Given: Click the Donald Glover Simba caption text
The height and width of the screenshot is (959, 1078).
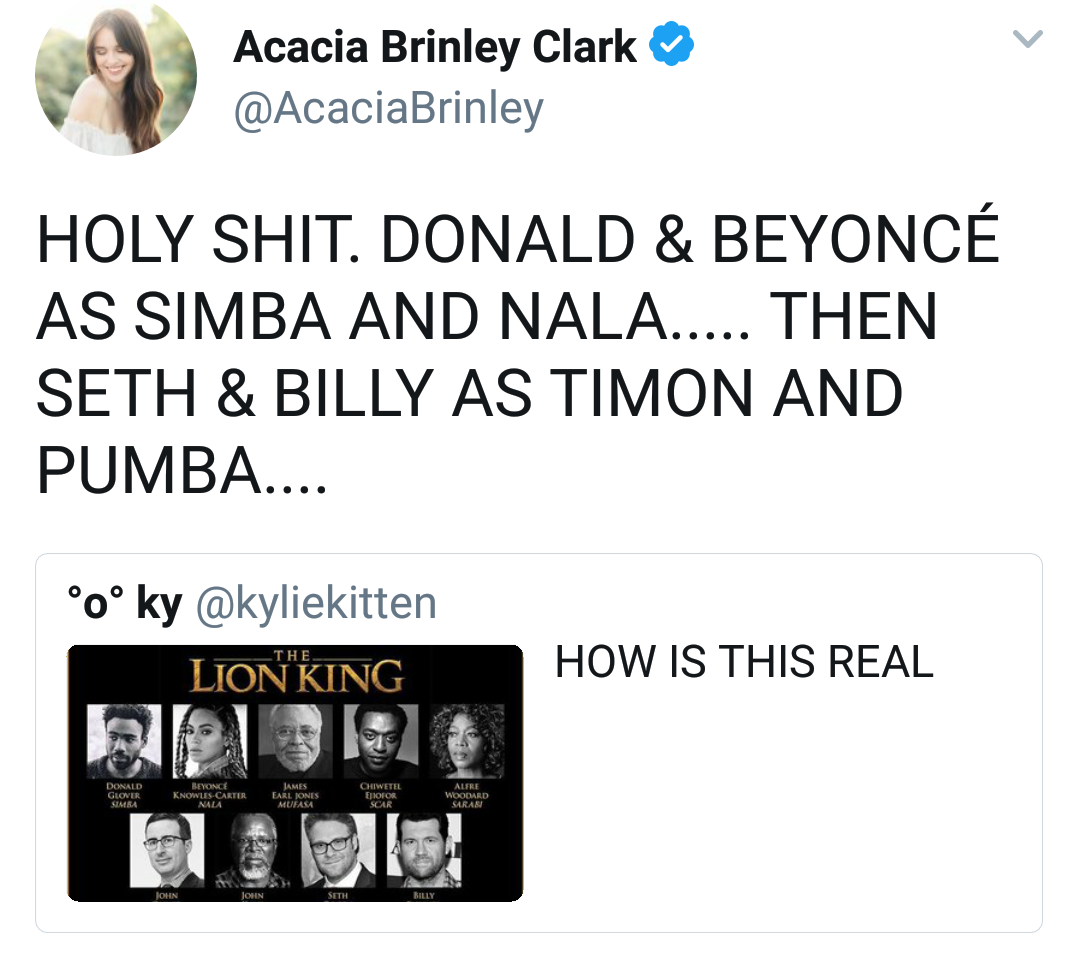Looking at the screenshot, I should (124, 795).
